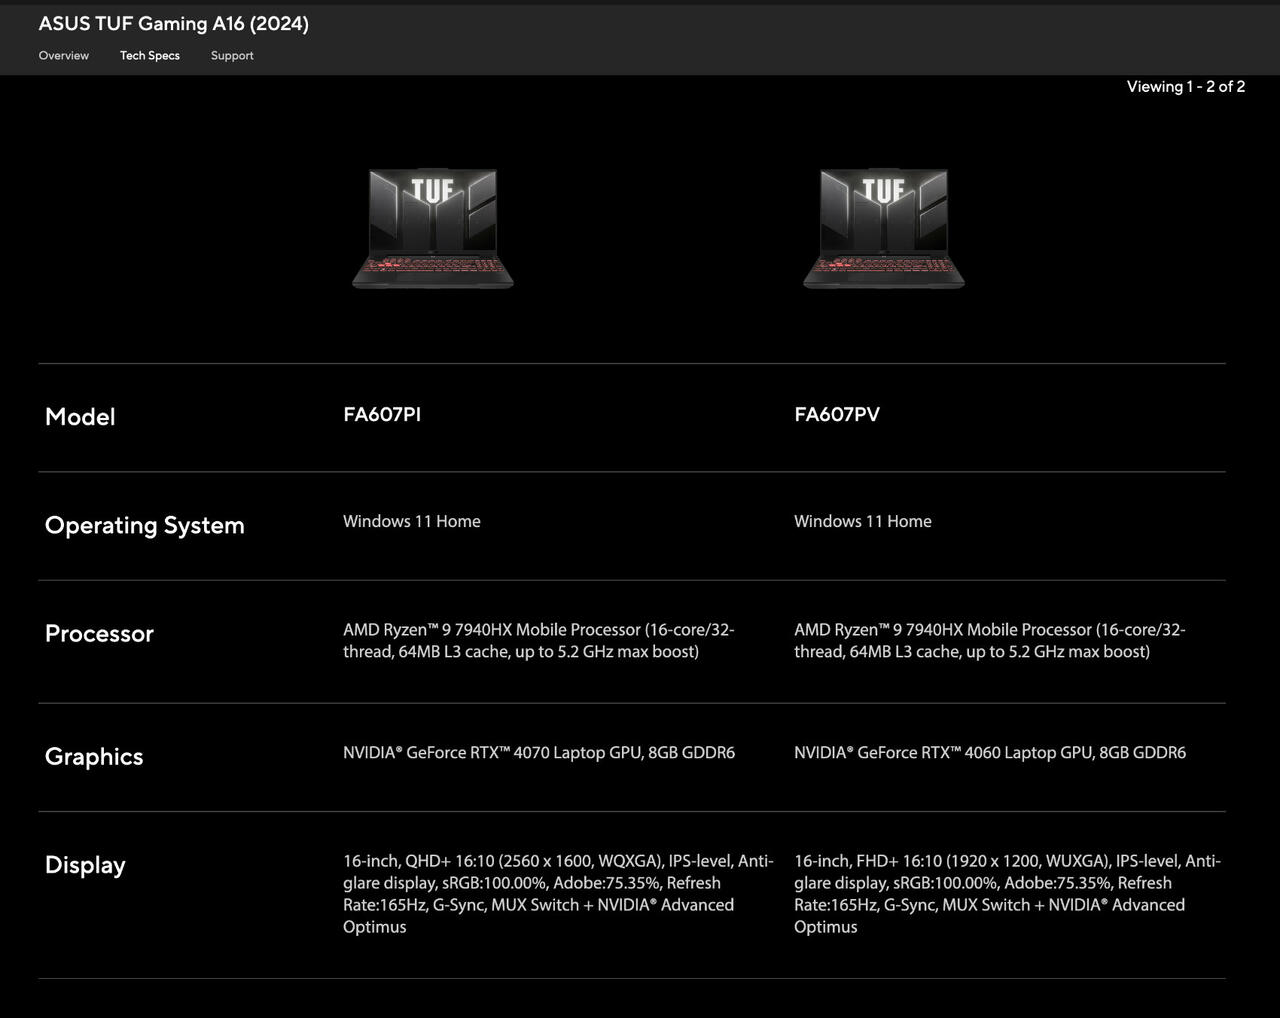
Task: Click the FA607PI Ryzen 9 7940HX processor text
Action: (x=539, y=641)
